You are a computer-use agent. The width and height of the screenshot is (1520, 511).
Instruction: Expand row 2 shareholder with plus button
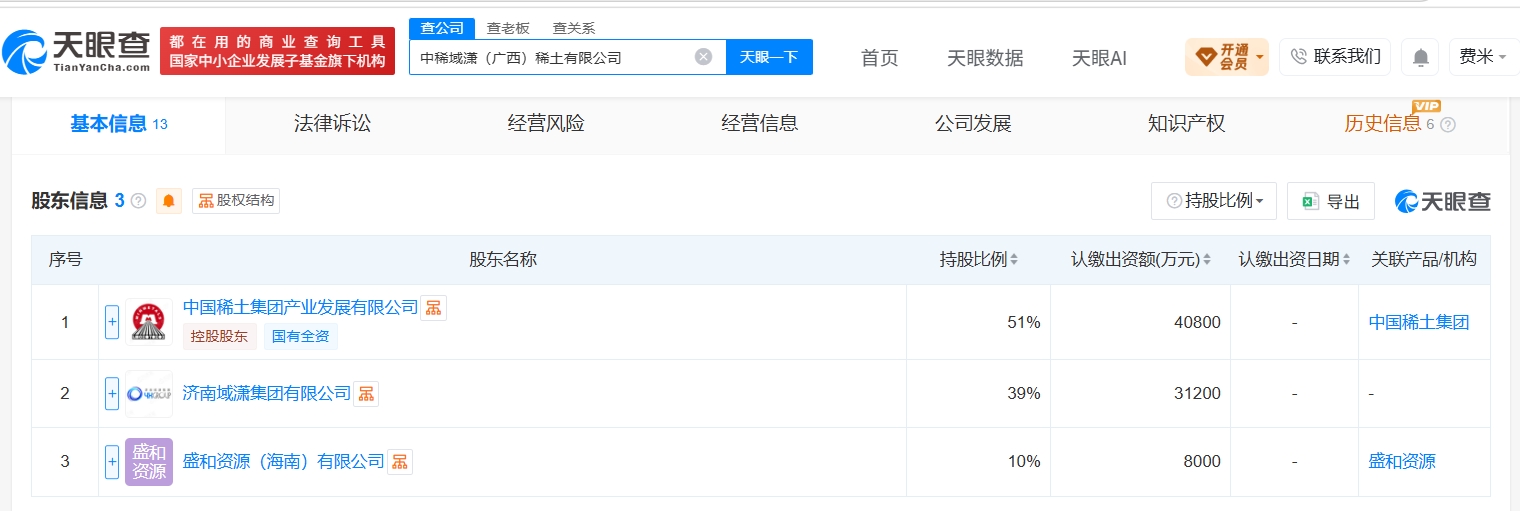tap(112, 394)
